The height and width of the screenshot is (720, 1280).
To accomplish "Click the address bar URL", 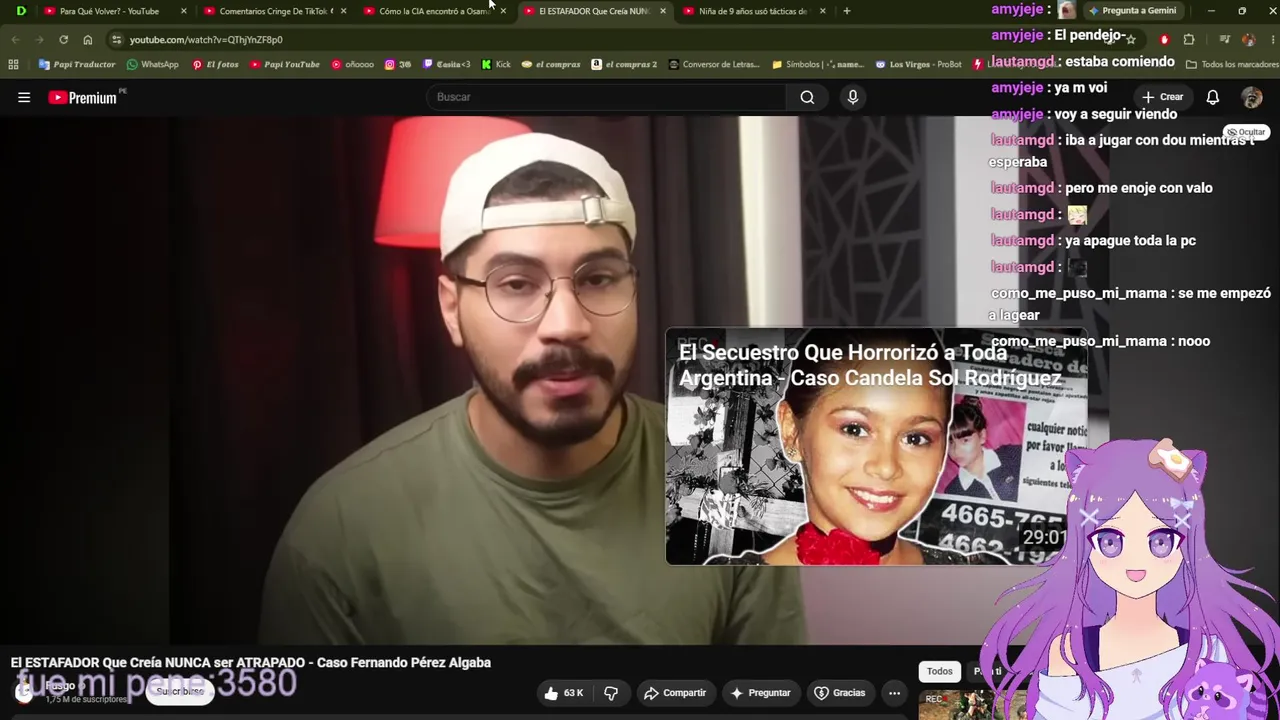I will pos(206,40).
